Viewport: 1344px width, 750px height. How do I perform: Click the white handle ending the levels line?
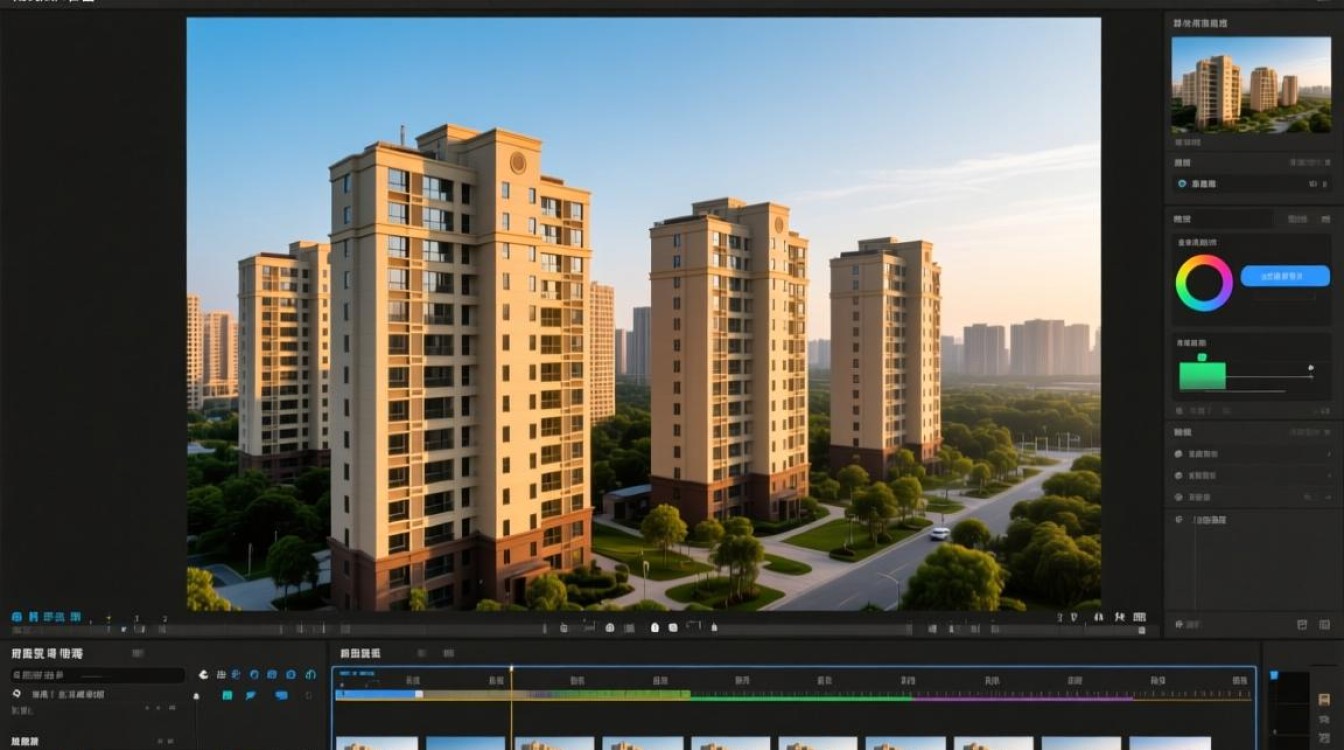(x=1310, y=369)
